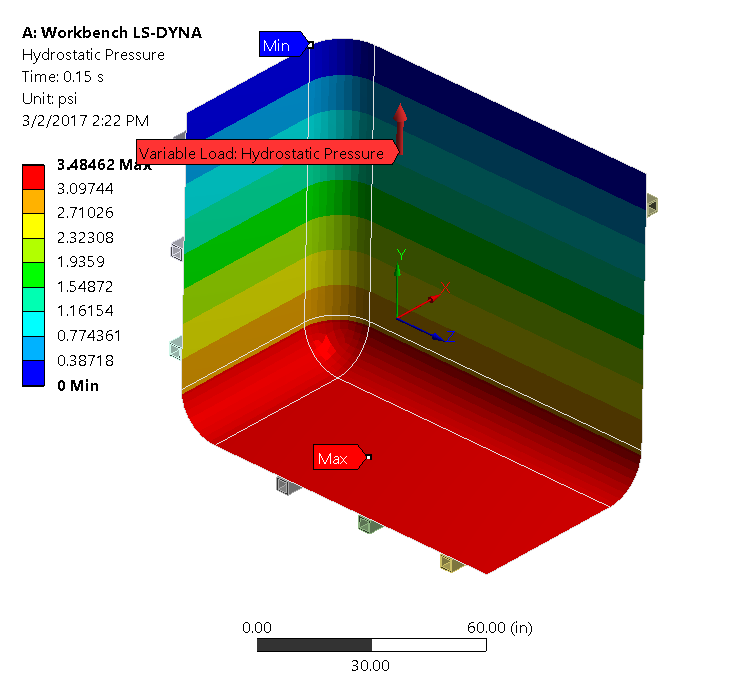This screenshot has height=690, width=745.
Task: Pick the dark blue legend swatch above 0 Min
Action: coord(34,371)
